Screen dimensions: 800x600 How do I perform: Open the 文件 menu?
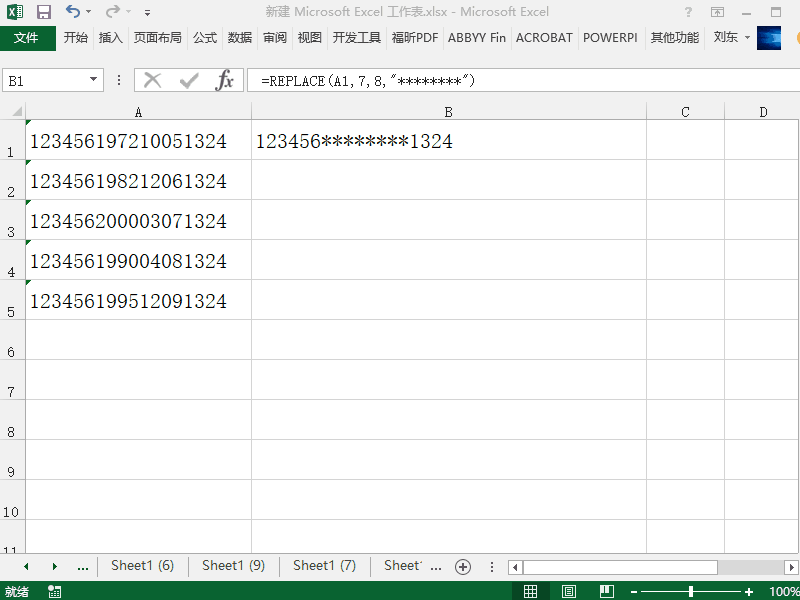(28, 38)
